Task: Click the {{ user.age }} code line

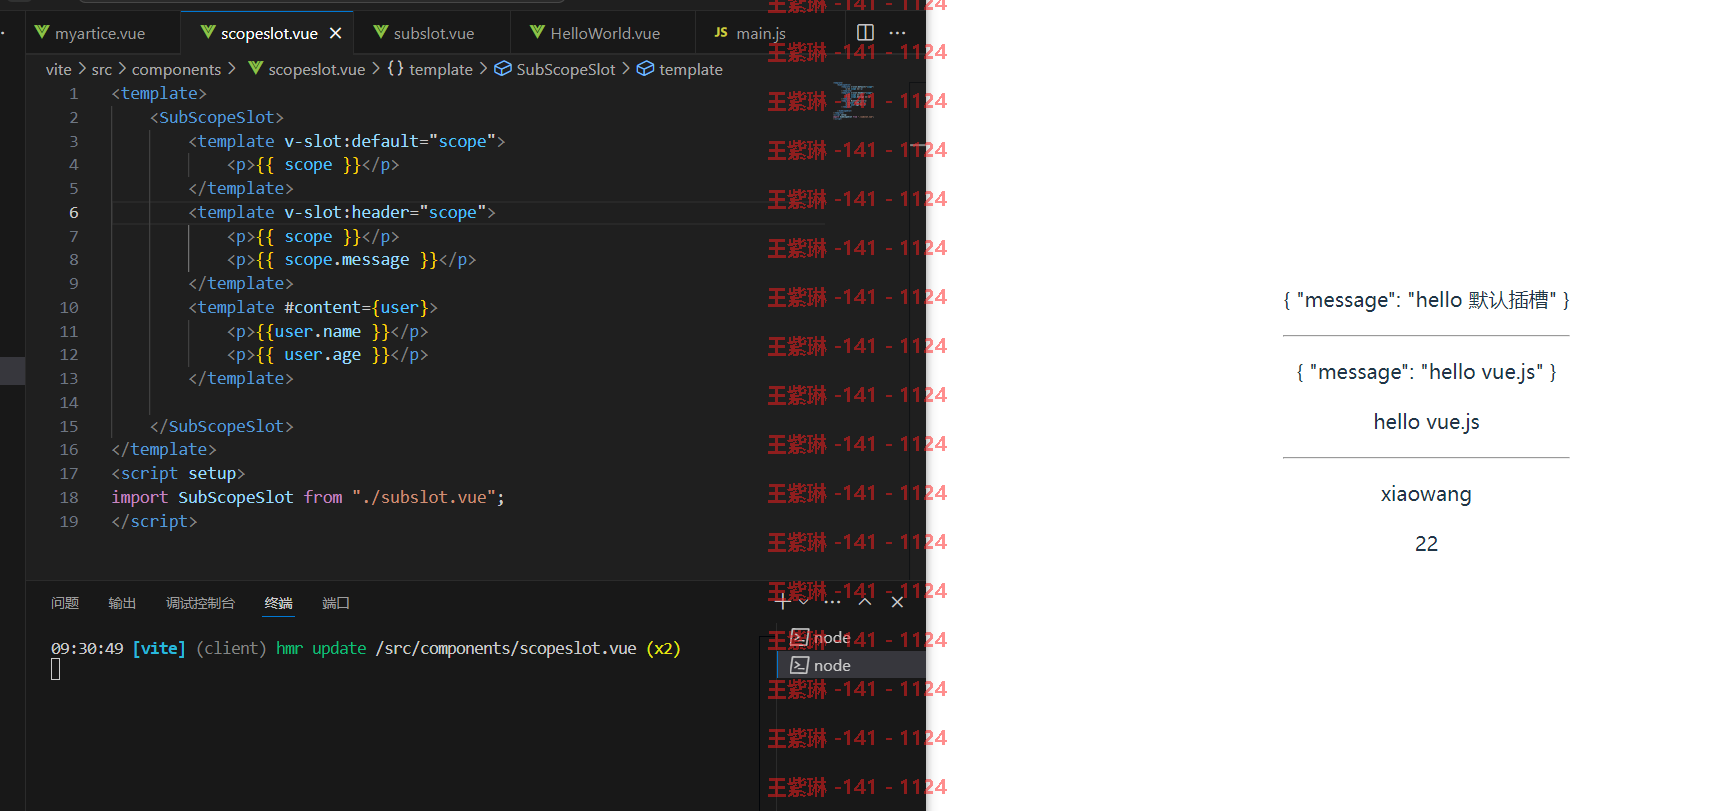Action: point(327,355)
